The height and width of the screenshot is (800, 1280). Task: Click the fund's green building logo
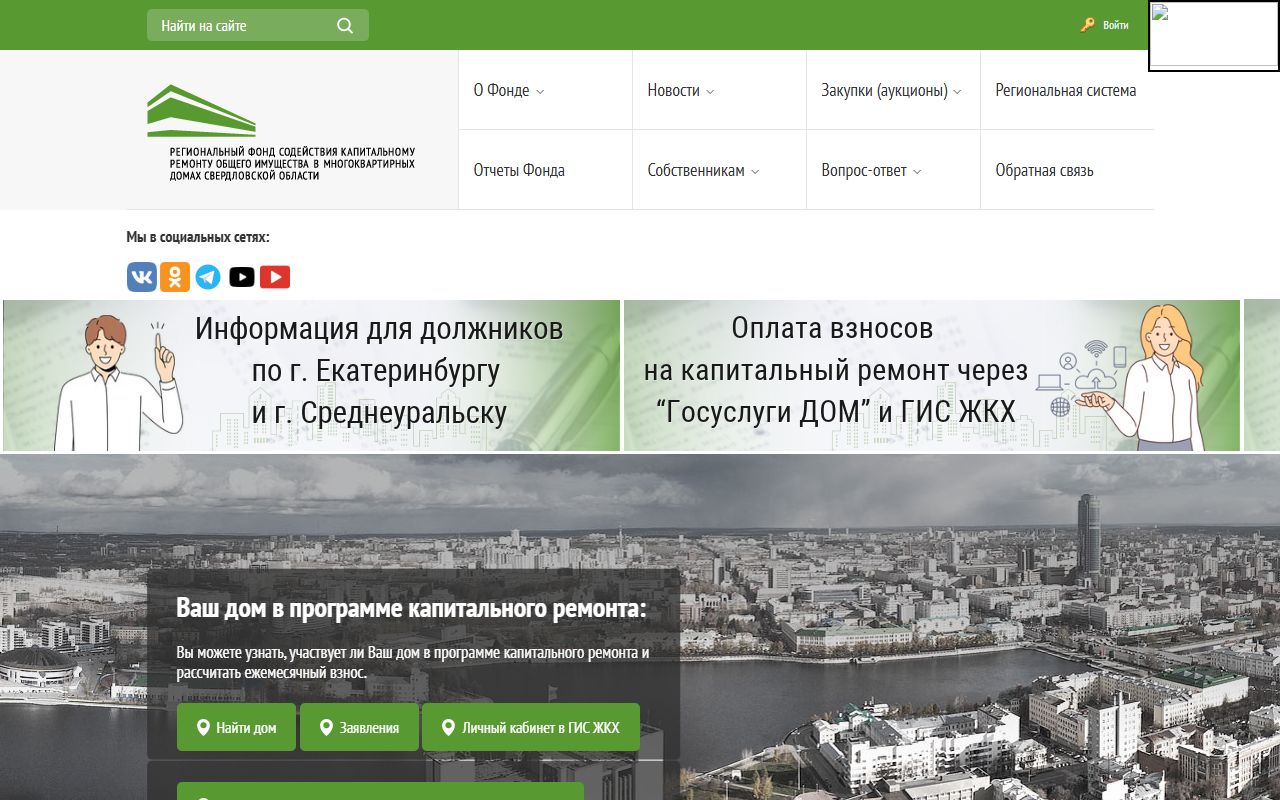point(201,111)
